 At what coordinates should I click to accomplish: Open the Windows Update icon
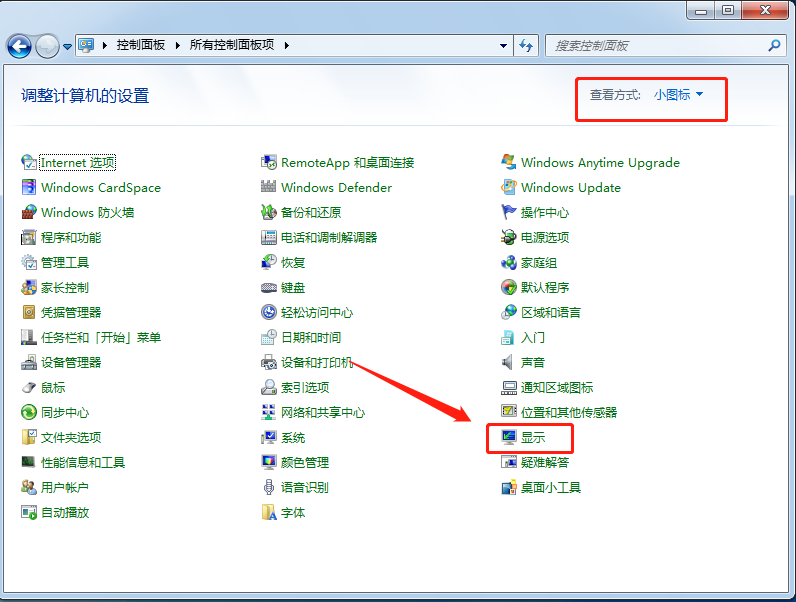click(x=509, y=188)
